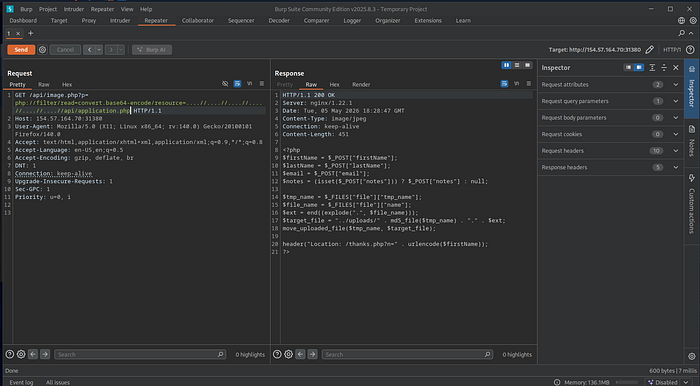Image resolution: width=700 pixels, height=386 pixels.
Task: Switch Response view to Render tab
Action: (x=361, y=84)
